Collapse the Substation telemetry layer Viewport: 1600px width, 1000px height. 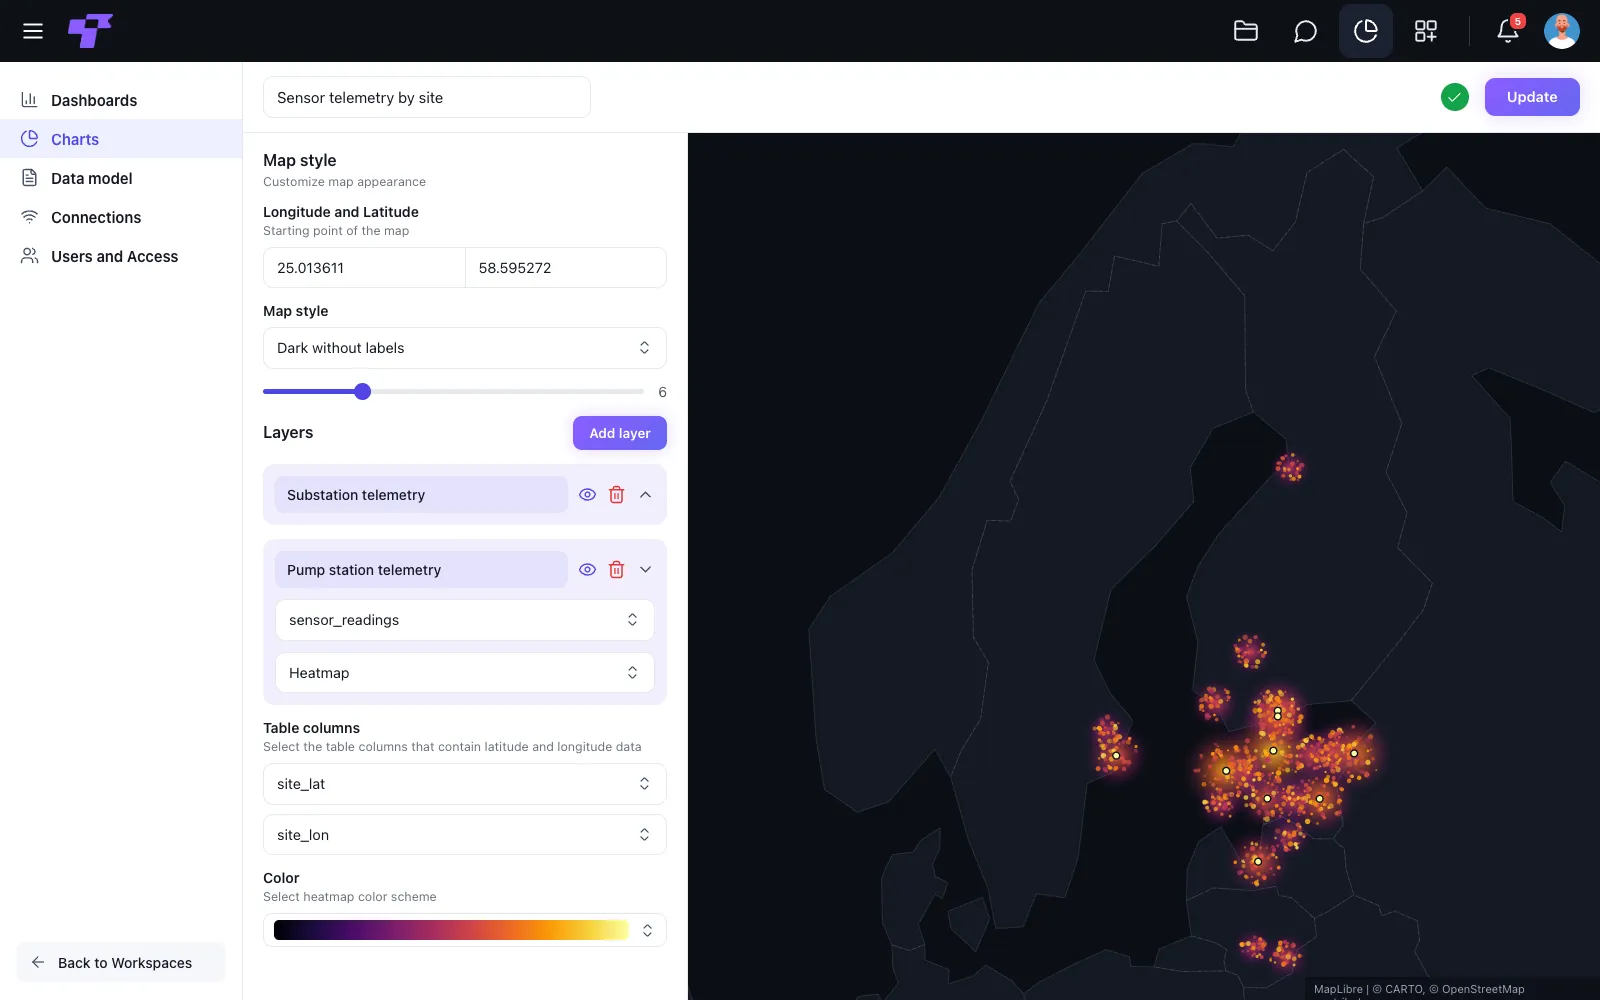point(645,495)
